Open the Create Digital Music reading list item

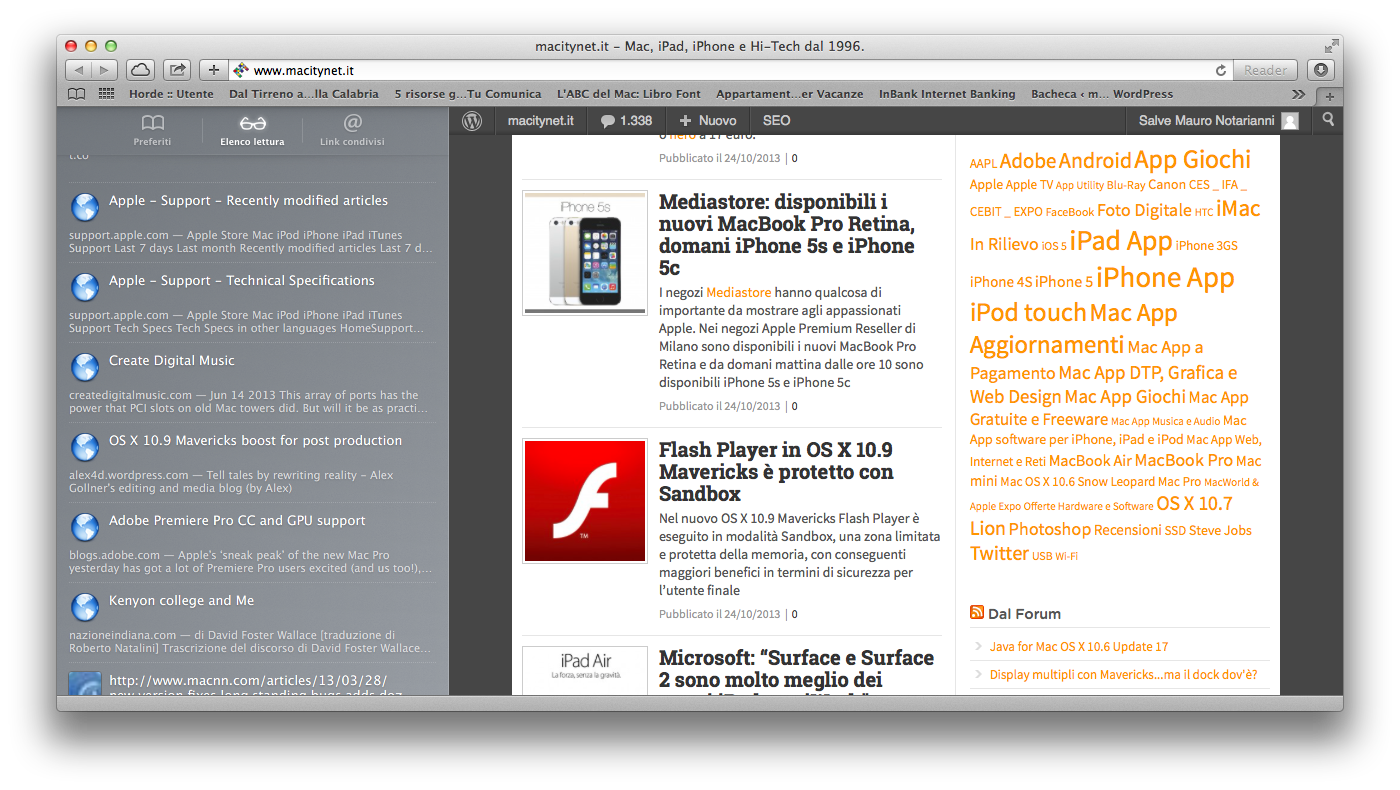[x=252, y=382]
